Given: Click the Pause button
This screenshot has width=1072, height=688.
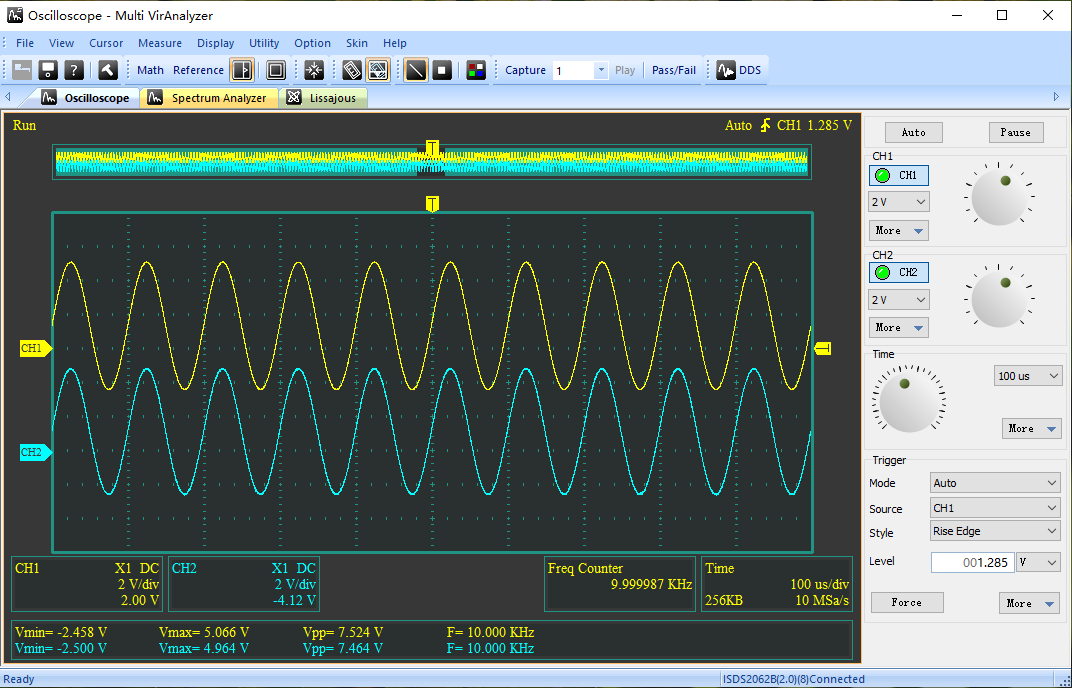Looking at the screenshot, I should [1016, 133].
